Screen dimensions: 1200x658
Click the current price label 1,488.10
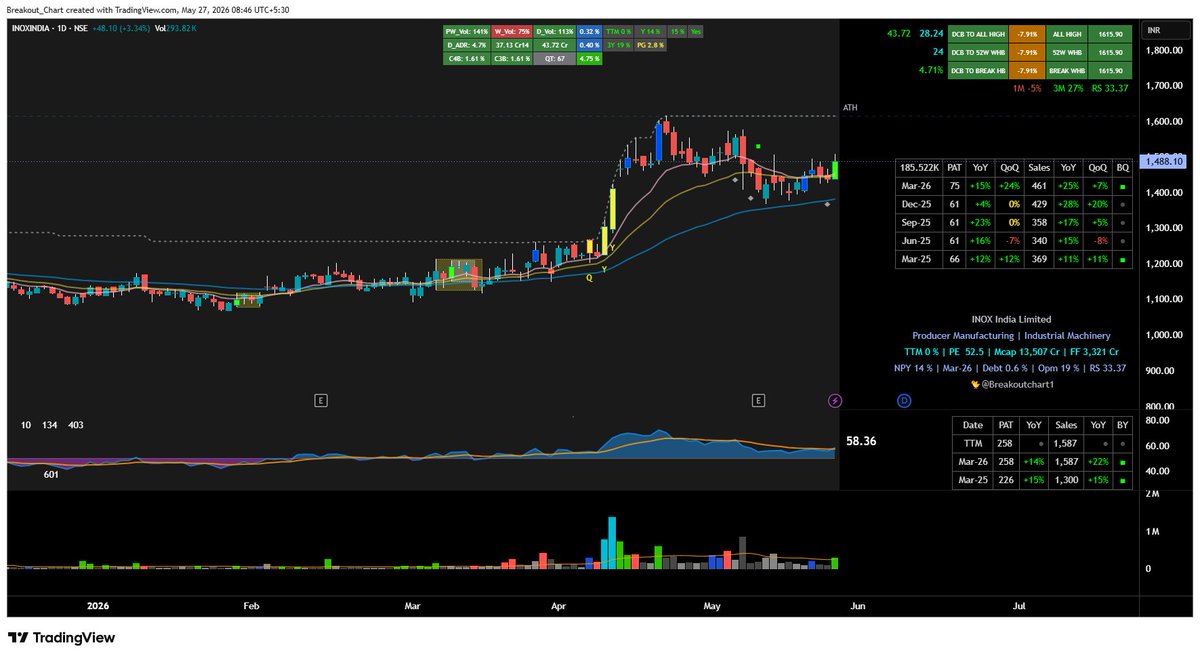coord(1165,161)
